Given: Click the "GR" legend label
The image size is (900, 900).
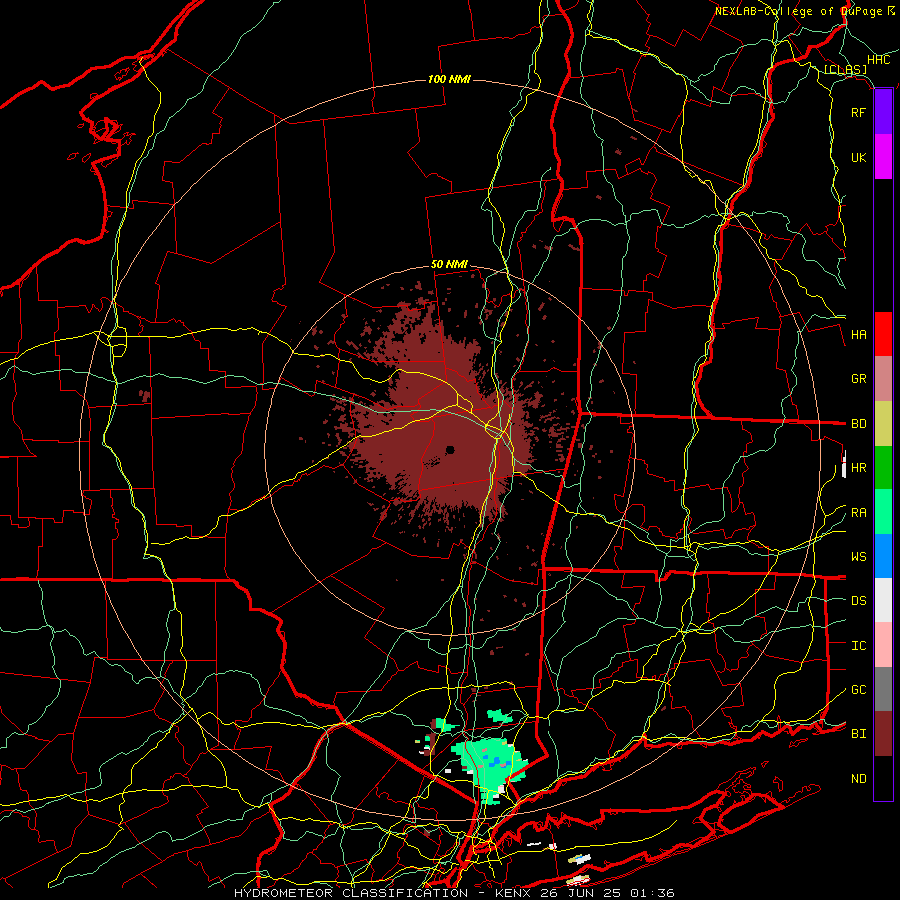Looking at the screenshot, I should tap(859, 379).
